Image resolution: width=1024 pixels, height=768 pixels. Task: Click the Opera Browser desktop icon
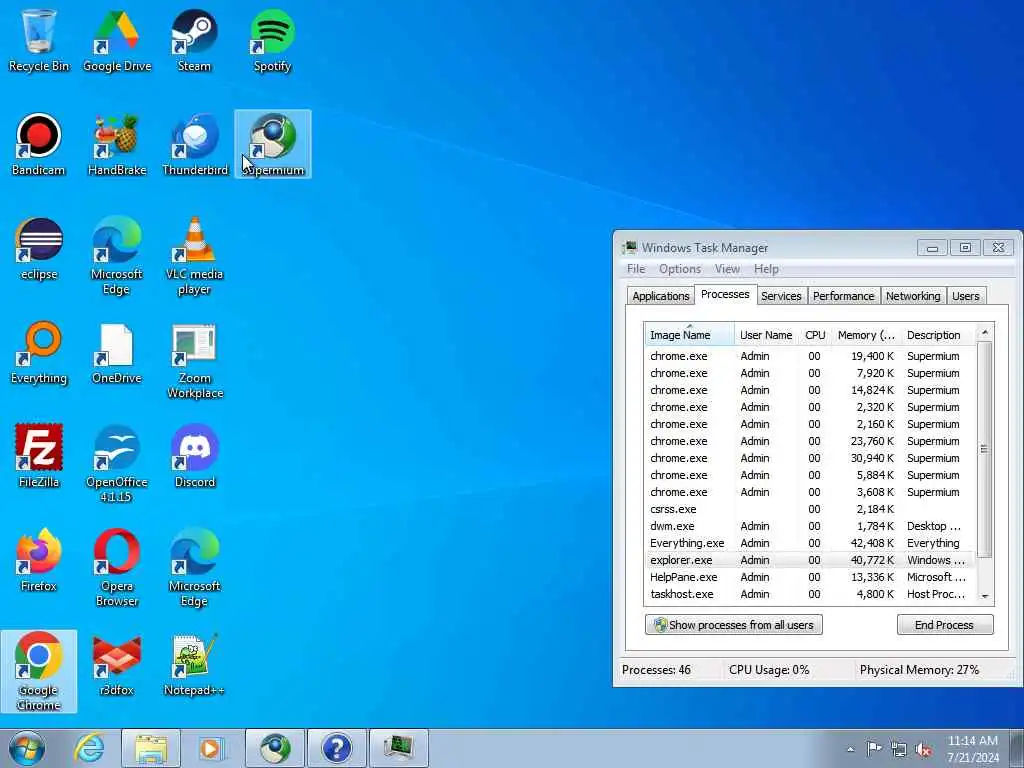pyautogui.click(x=117, y=568)
